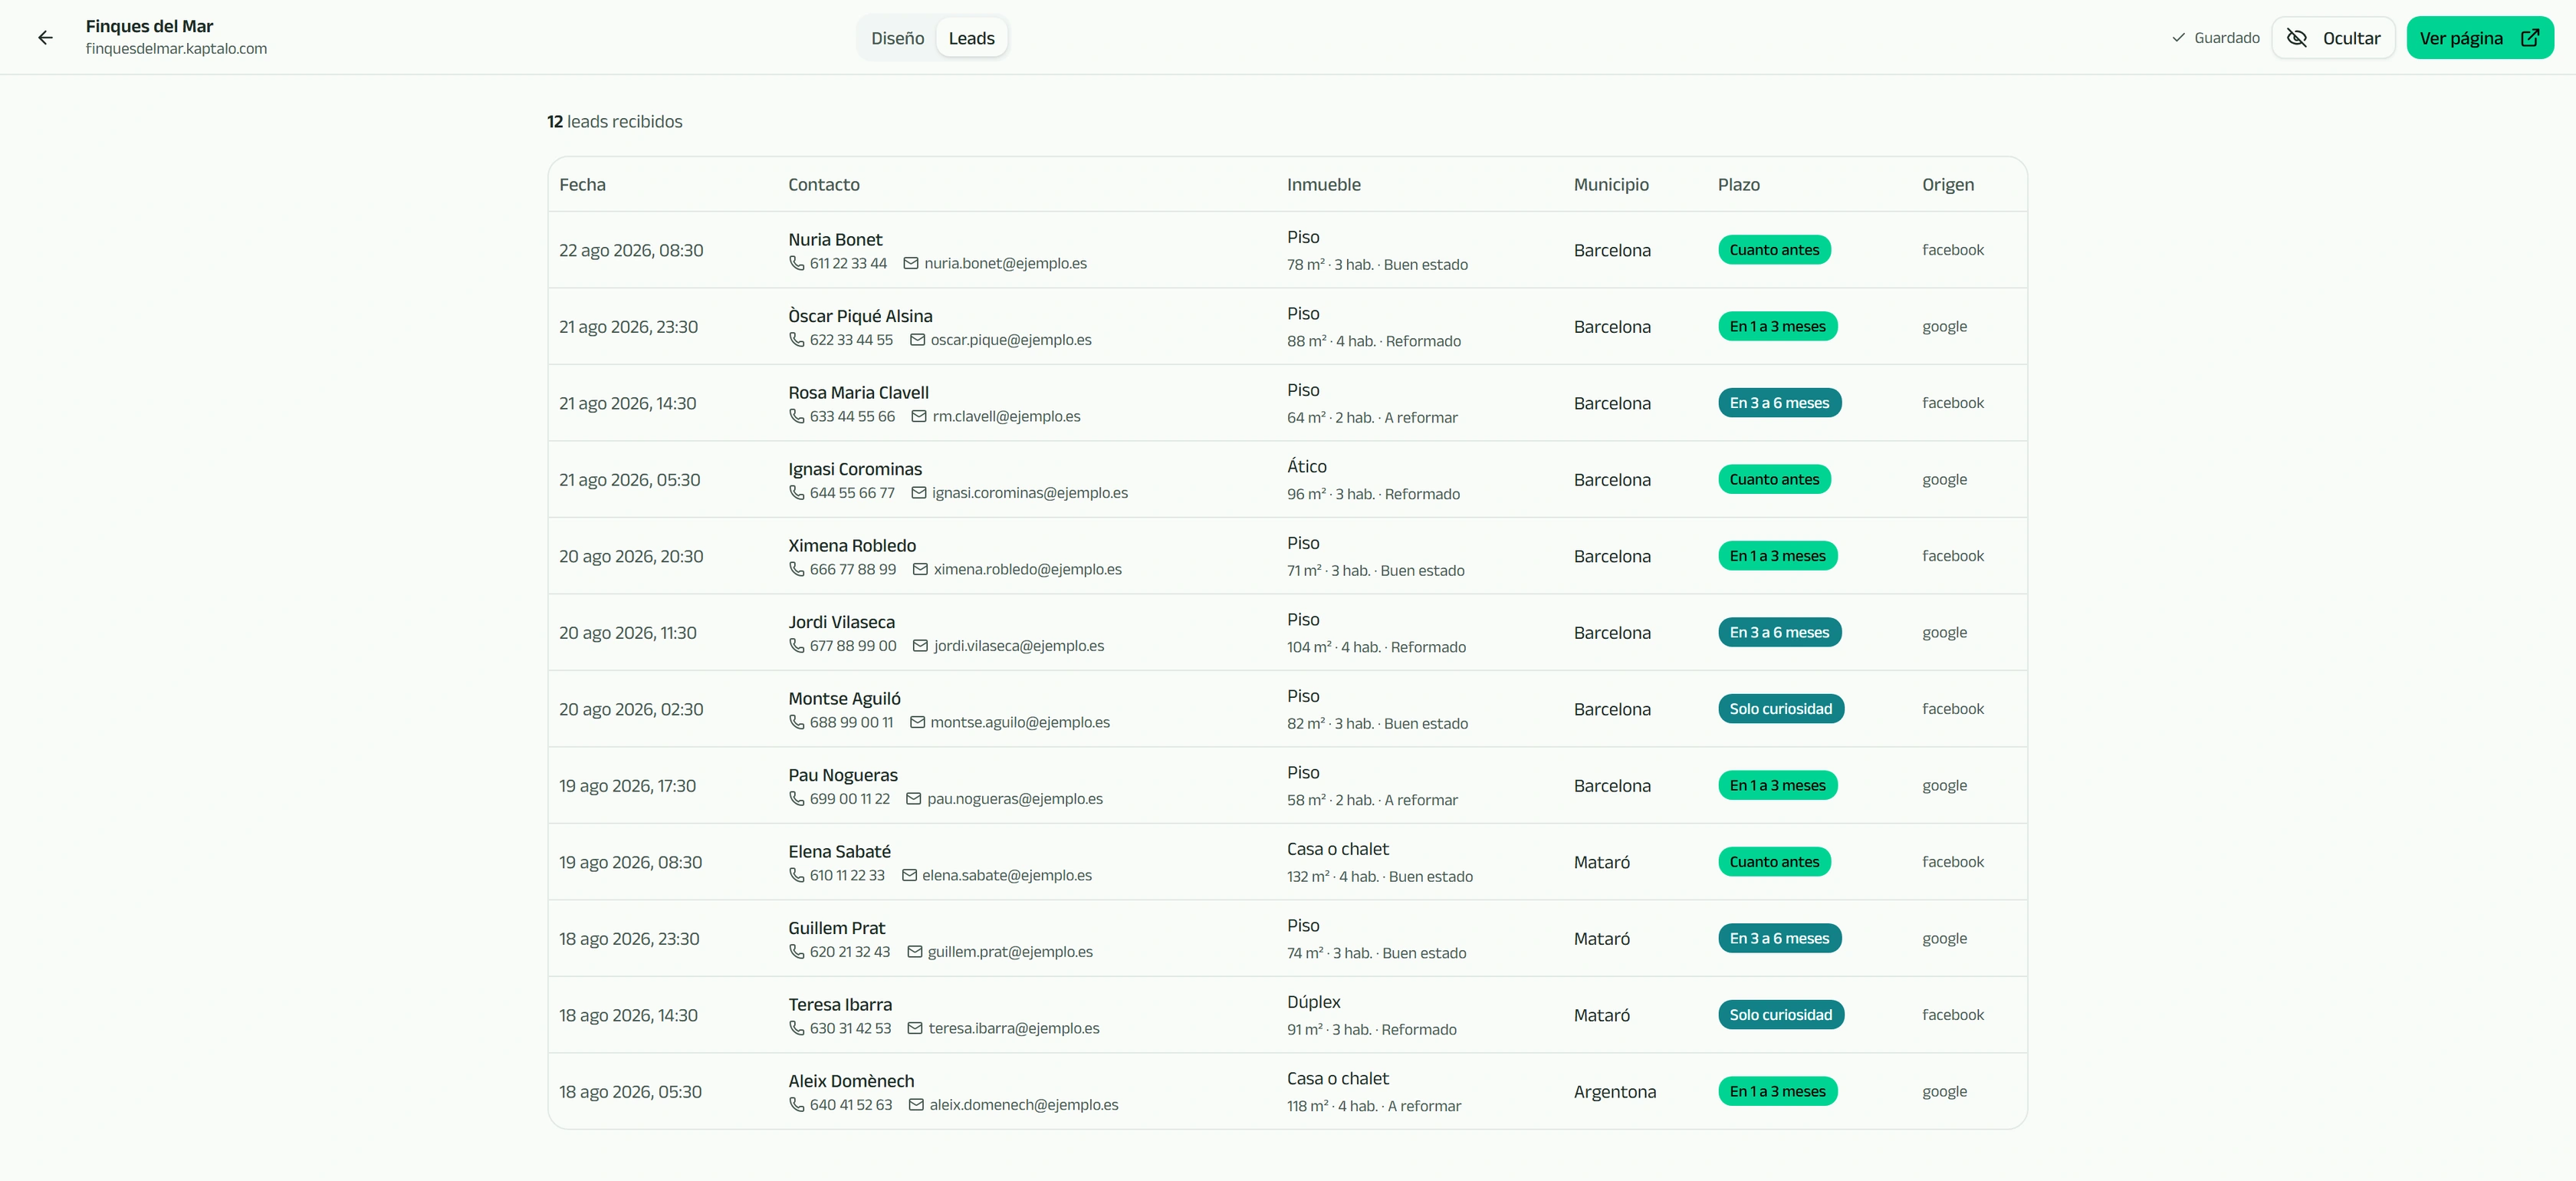Click the 12 leads recibidos count
2576x1181 pixels.
click(614, 122)
